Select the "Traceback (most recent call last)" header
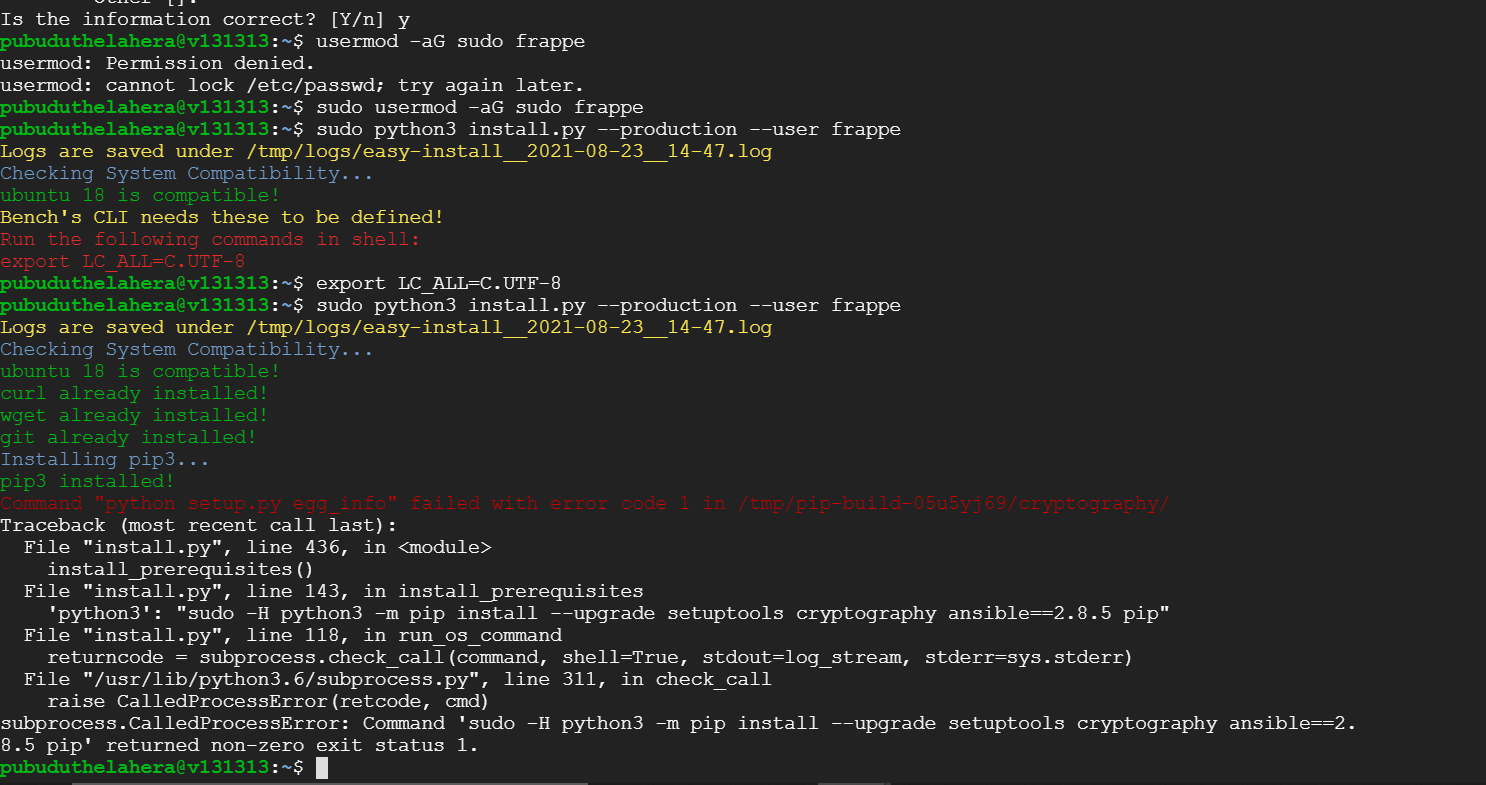1486x785 pixels. pos(198,525)
